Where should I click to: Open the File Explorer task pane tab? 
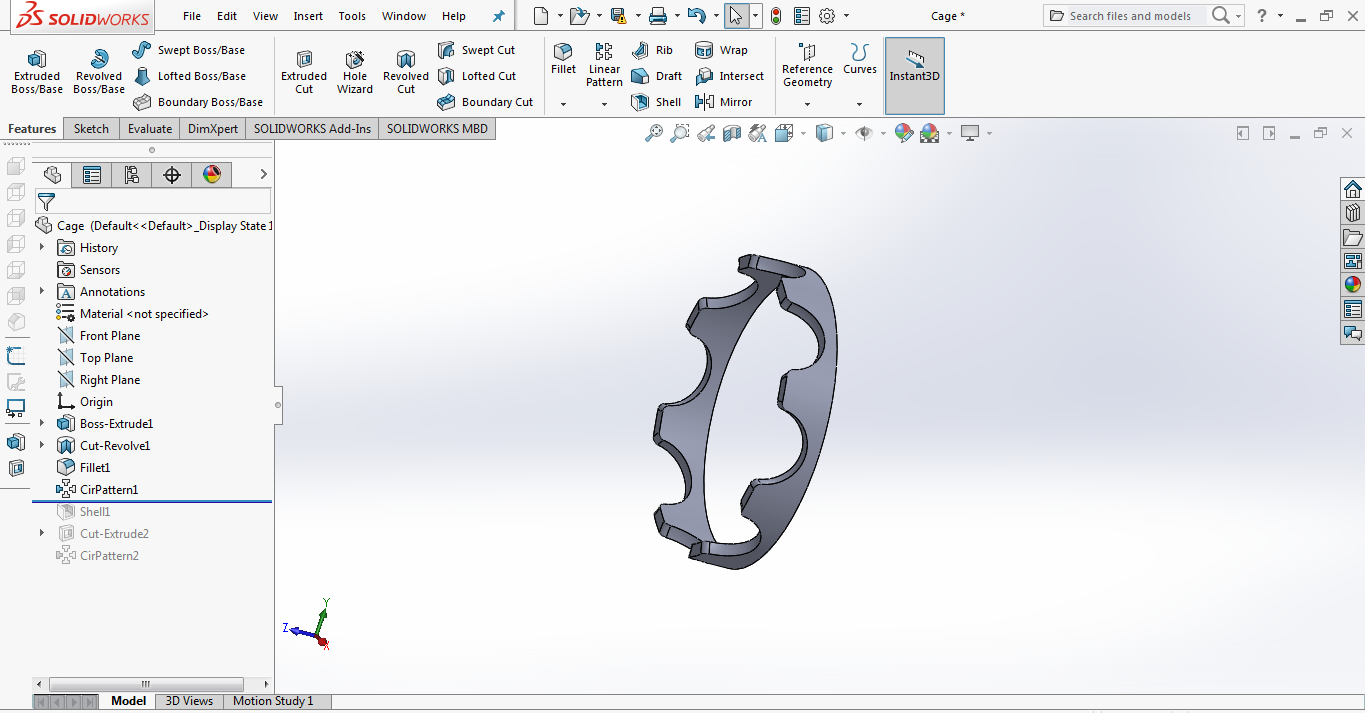click(x=1353, y=237)
